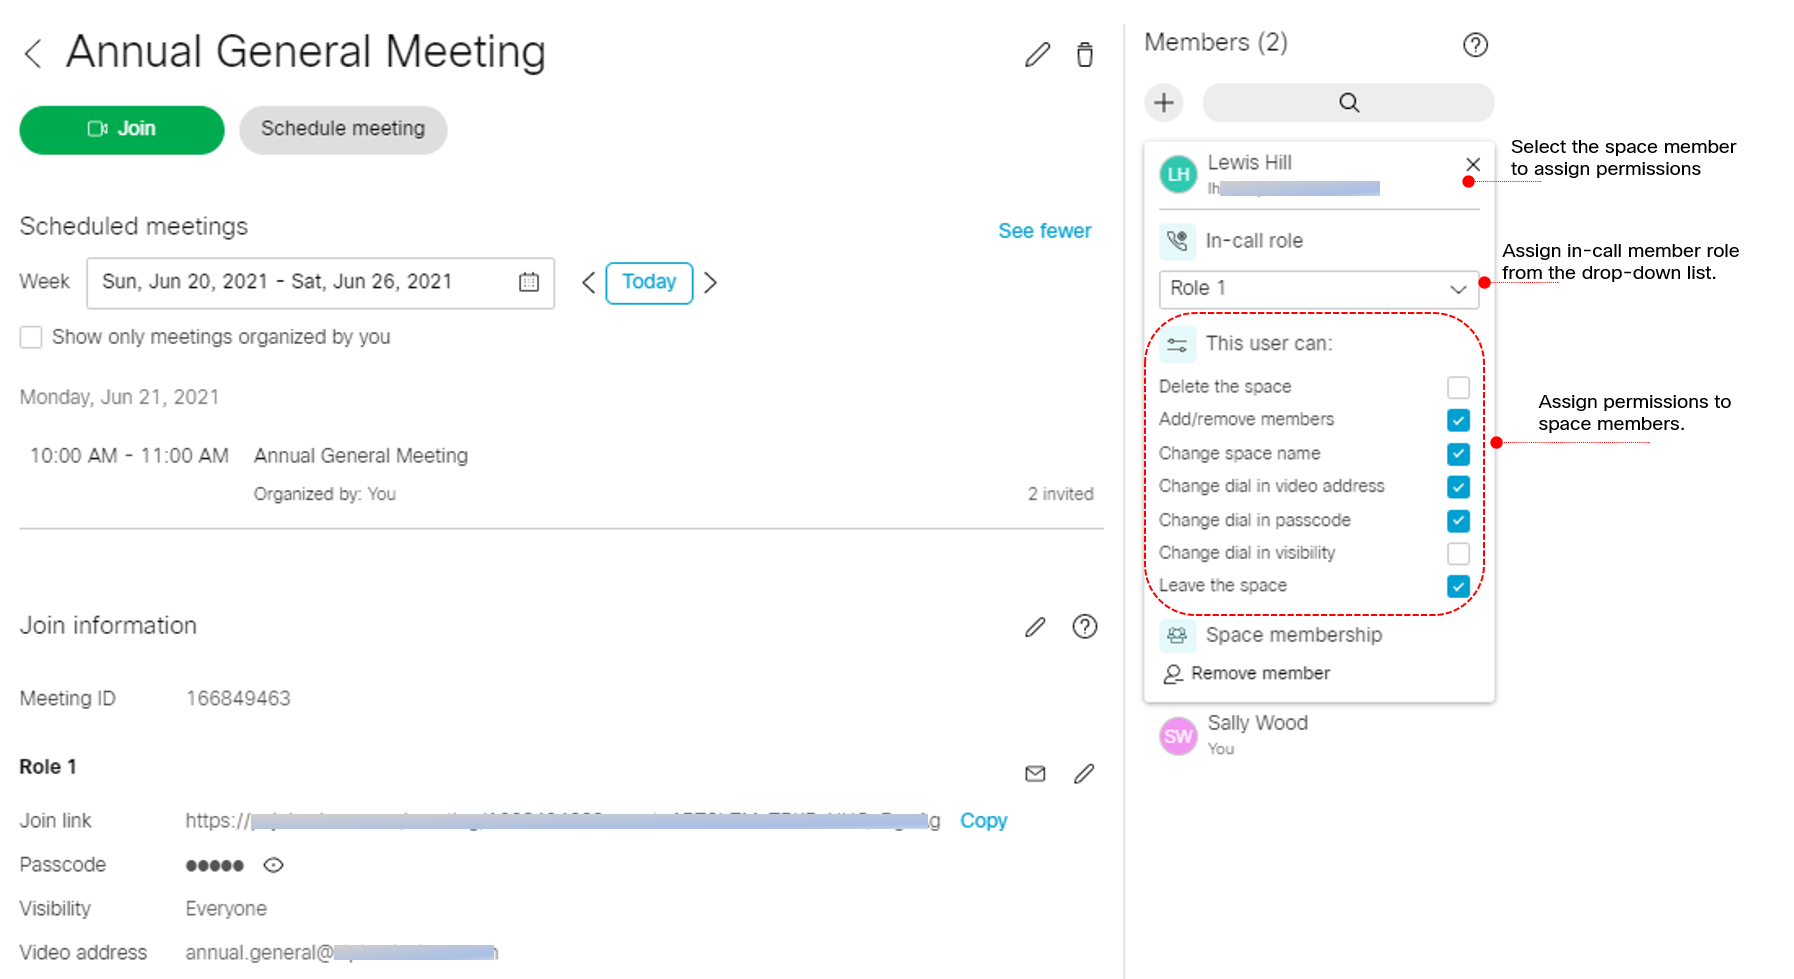
Task: Click the trash icon to delete the space
Action: tap(1084, 55)
